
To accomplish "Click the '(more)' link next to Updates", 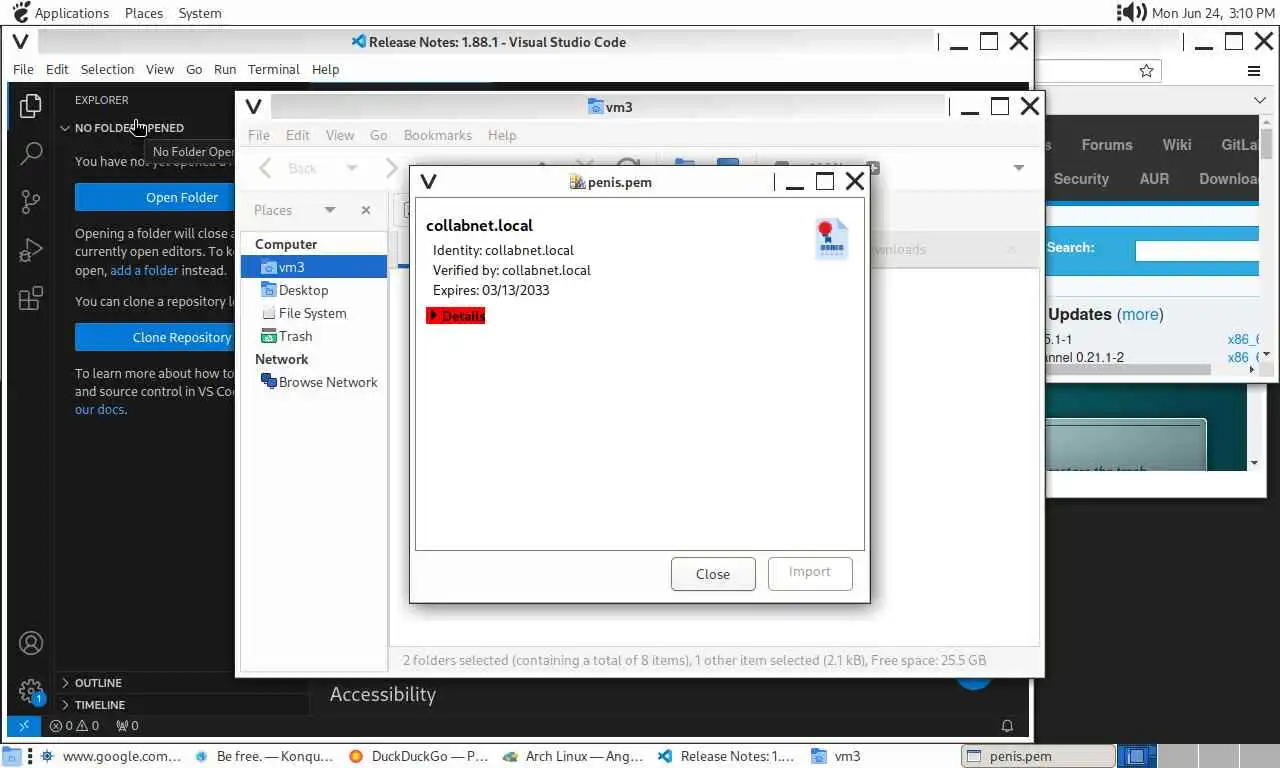I will point(1139,314).
